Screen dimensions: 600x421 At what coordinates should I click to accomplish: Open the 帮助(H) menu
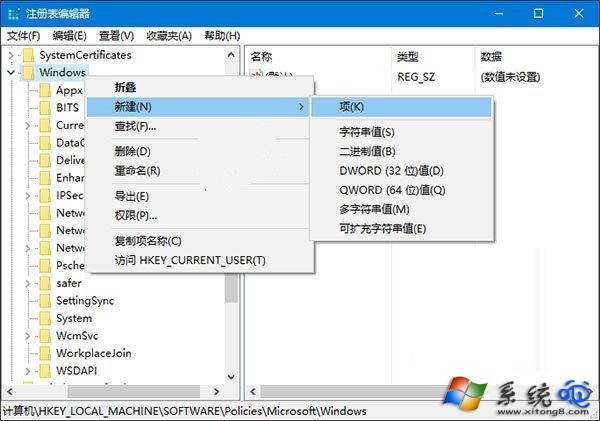click(x=222, y=36)
